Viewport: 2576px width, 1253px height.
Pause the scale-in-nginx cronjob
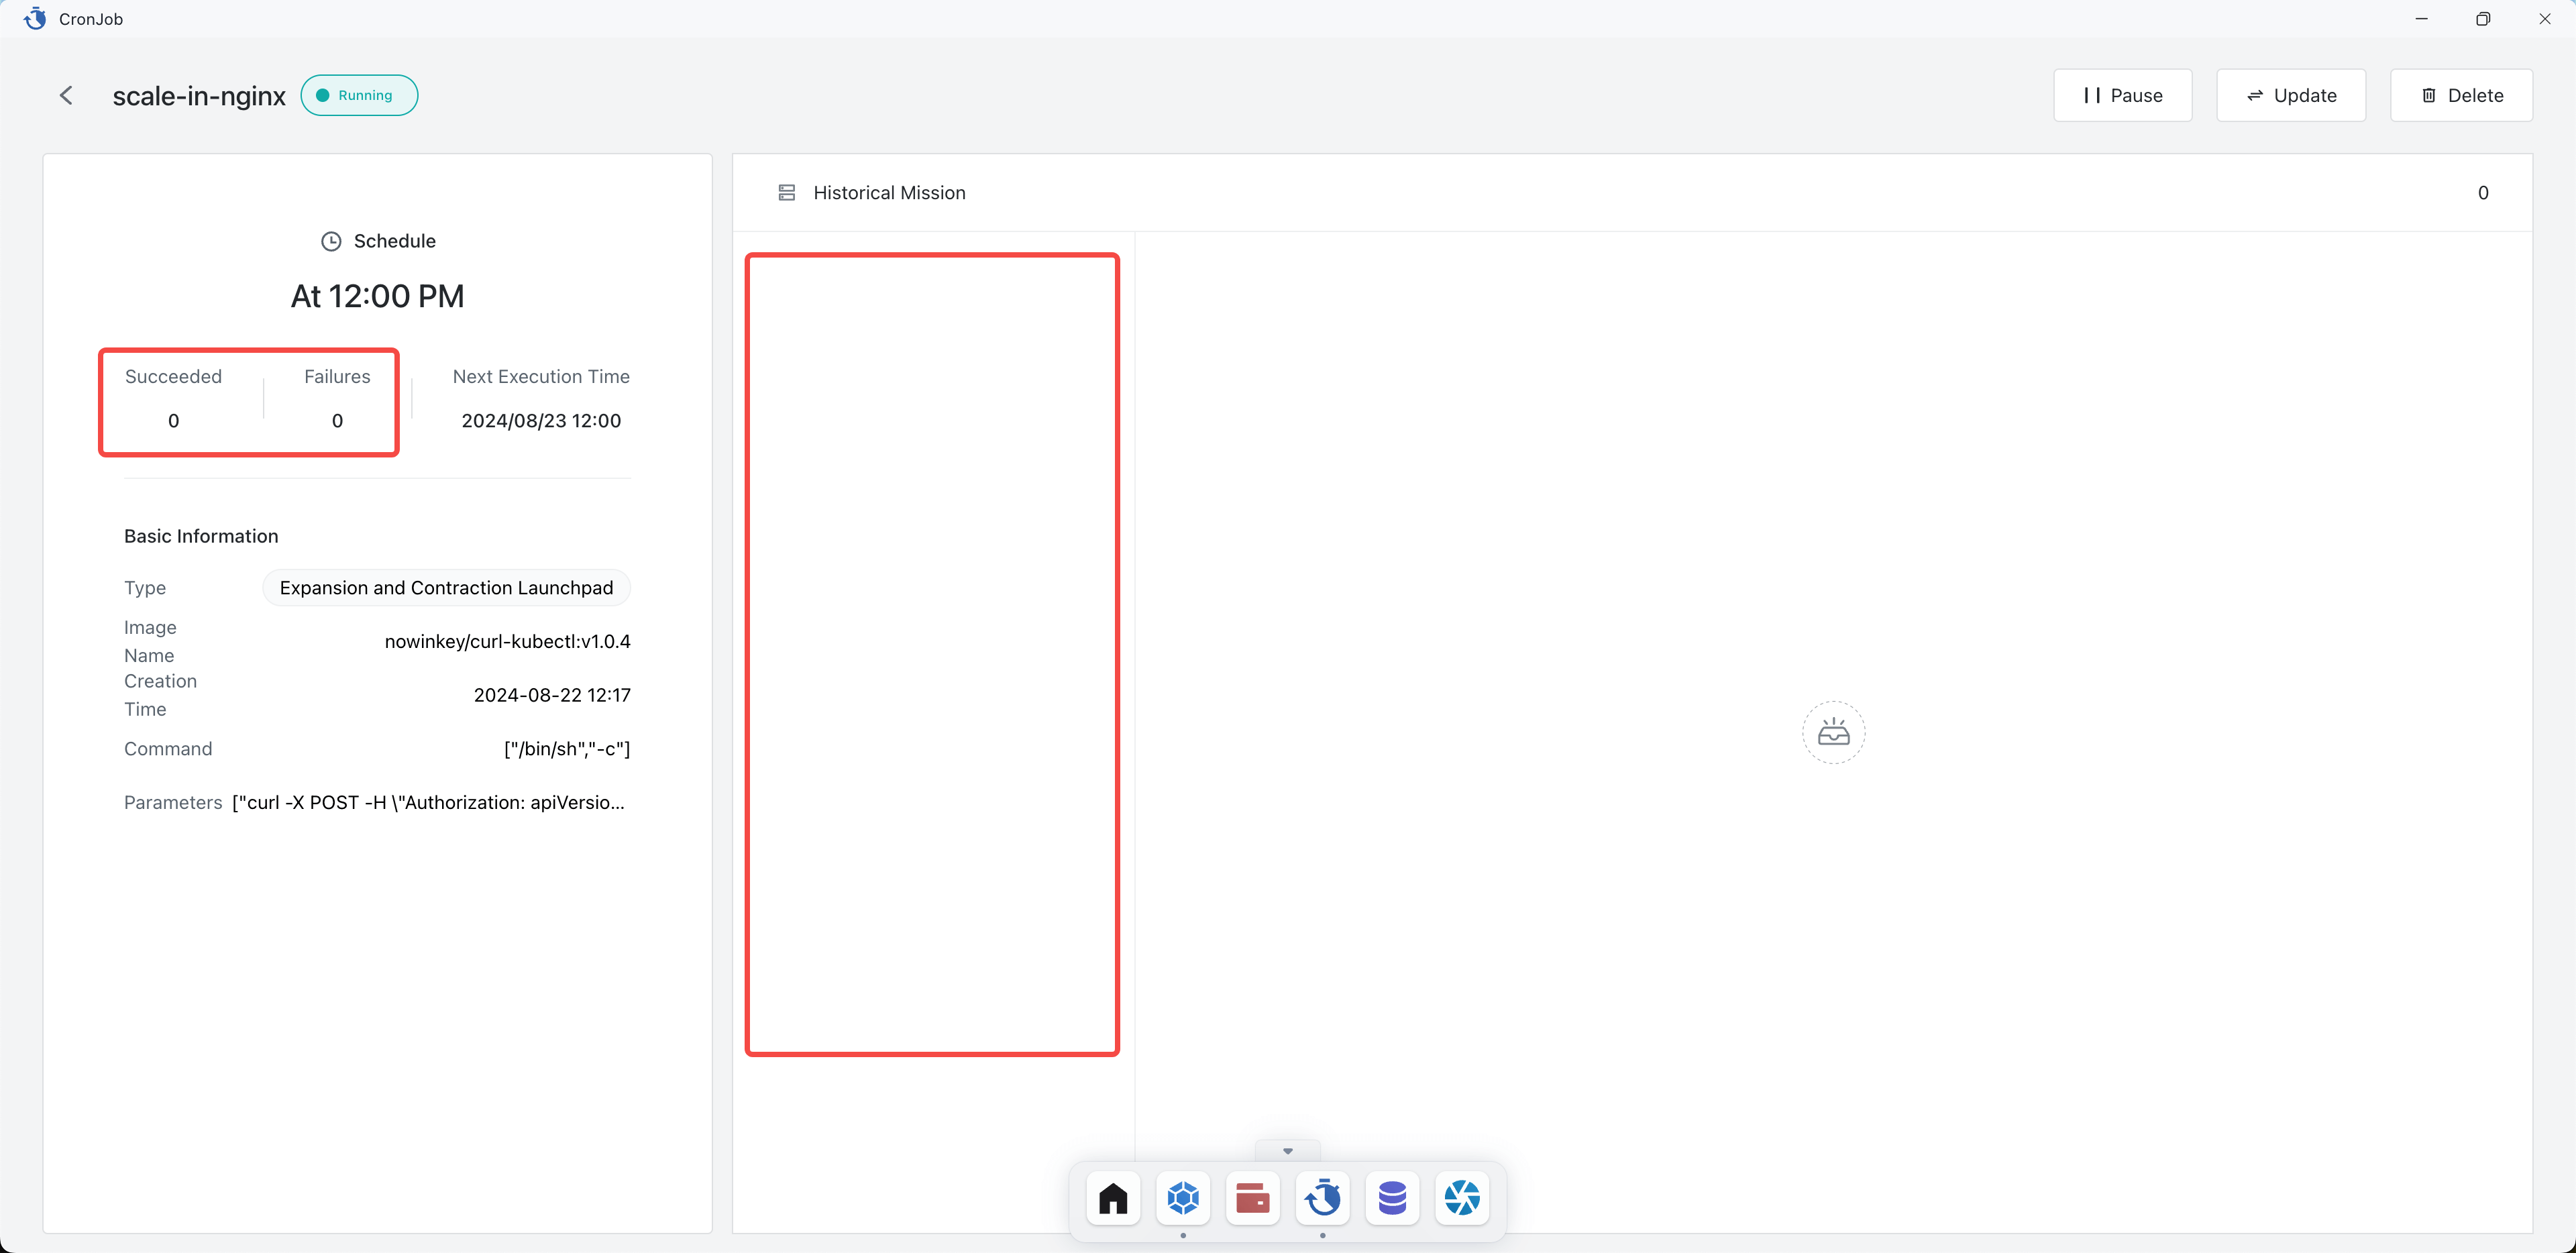2122,96
